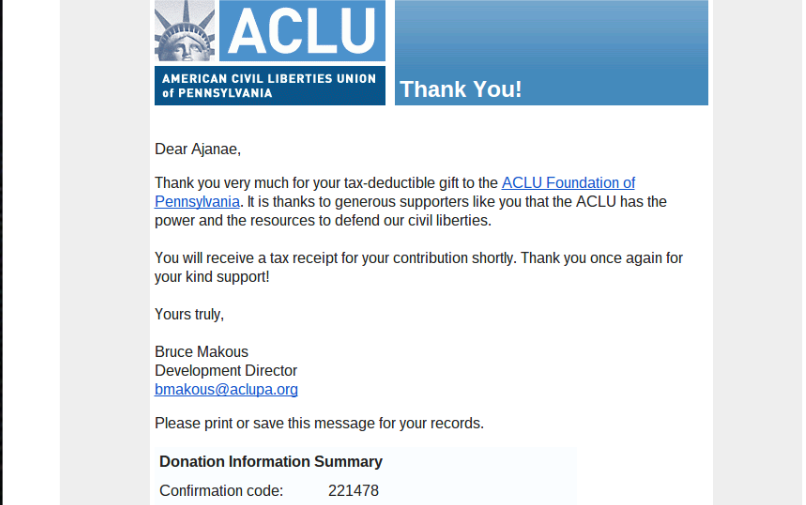Click the "Dear Ajanae," greeting line
The image size is (806, 505).
pos(198,149)
